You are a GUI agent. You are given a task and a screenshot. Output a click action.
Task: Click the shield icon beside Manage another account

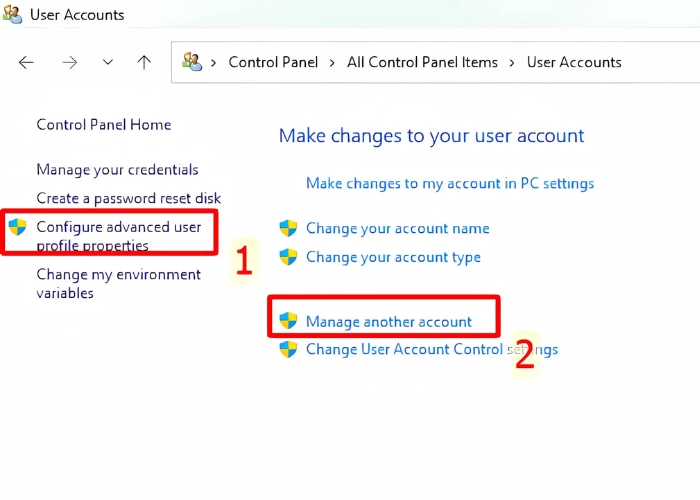(288, 321)
